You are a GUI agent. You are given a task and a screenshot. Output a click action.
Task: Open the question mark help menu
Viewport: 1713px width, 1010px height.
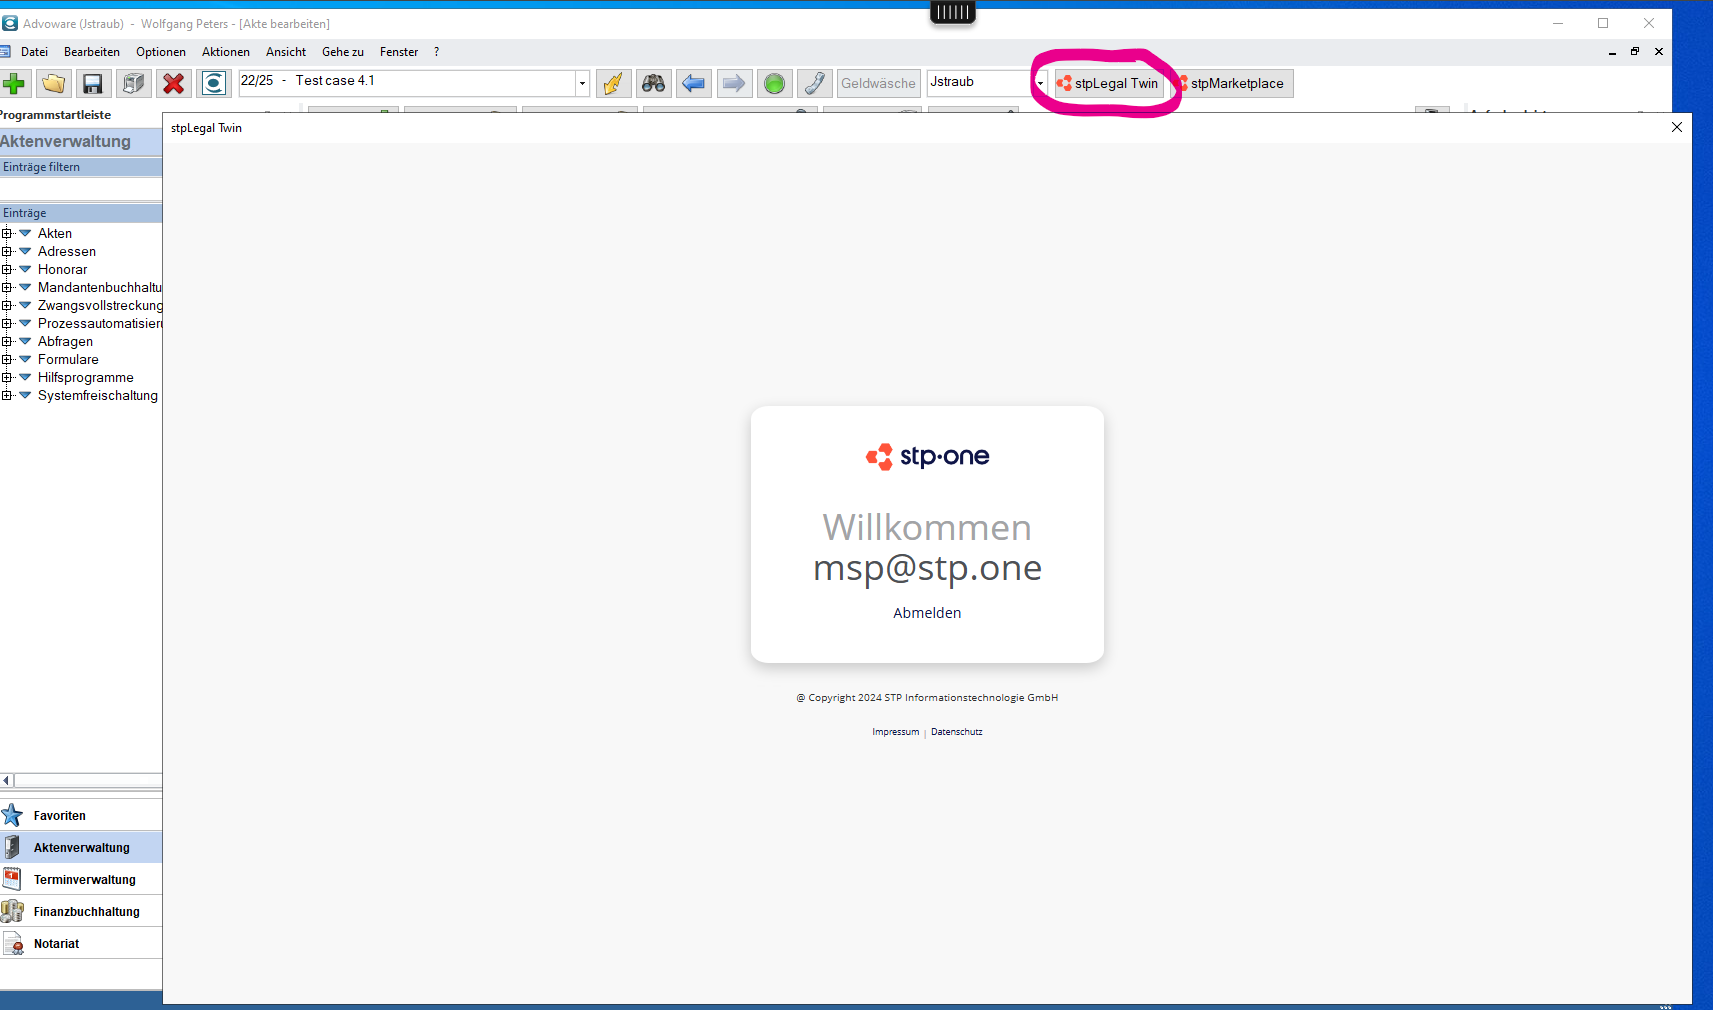436,52
